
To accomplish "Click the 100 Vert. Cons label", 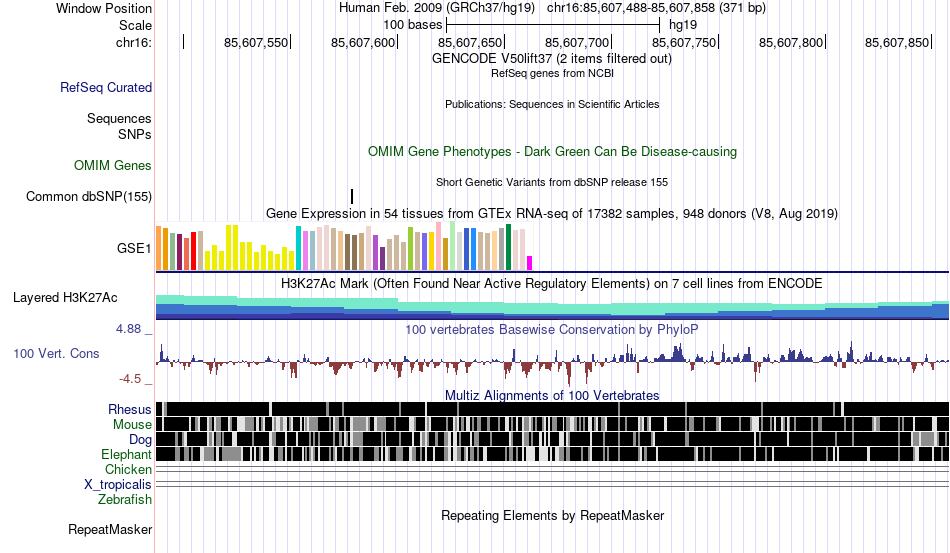I will point(56,353).
